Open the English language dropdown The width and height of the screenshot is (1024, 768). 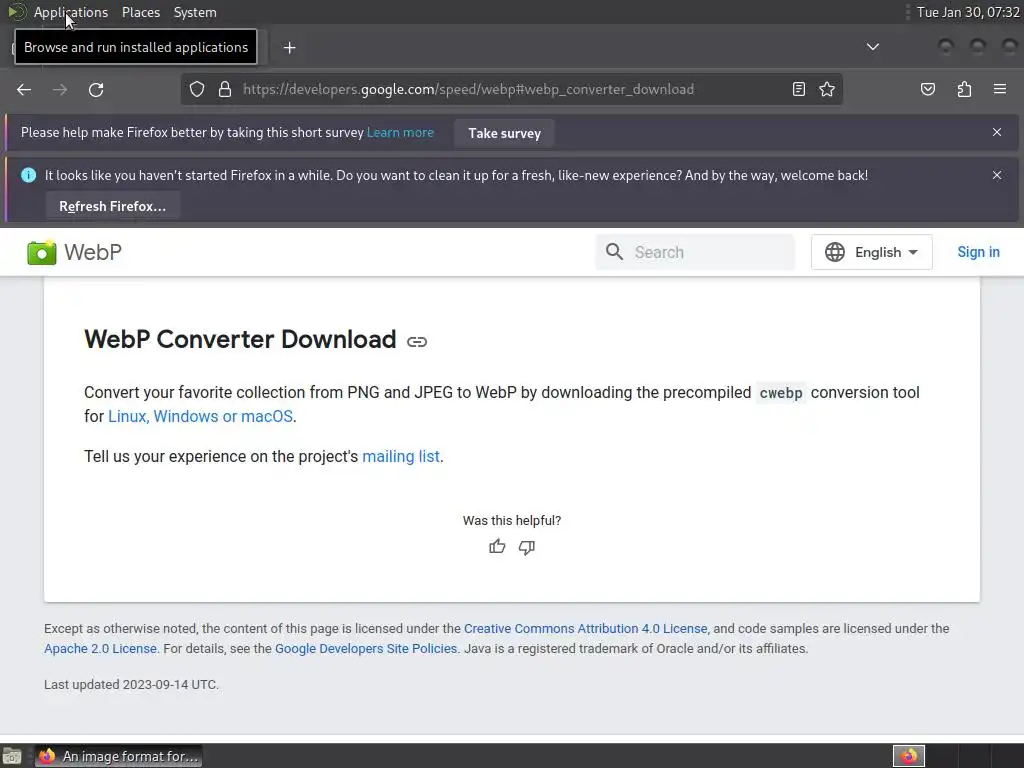click(x=872, y=252)
